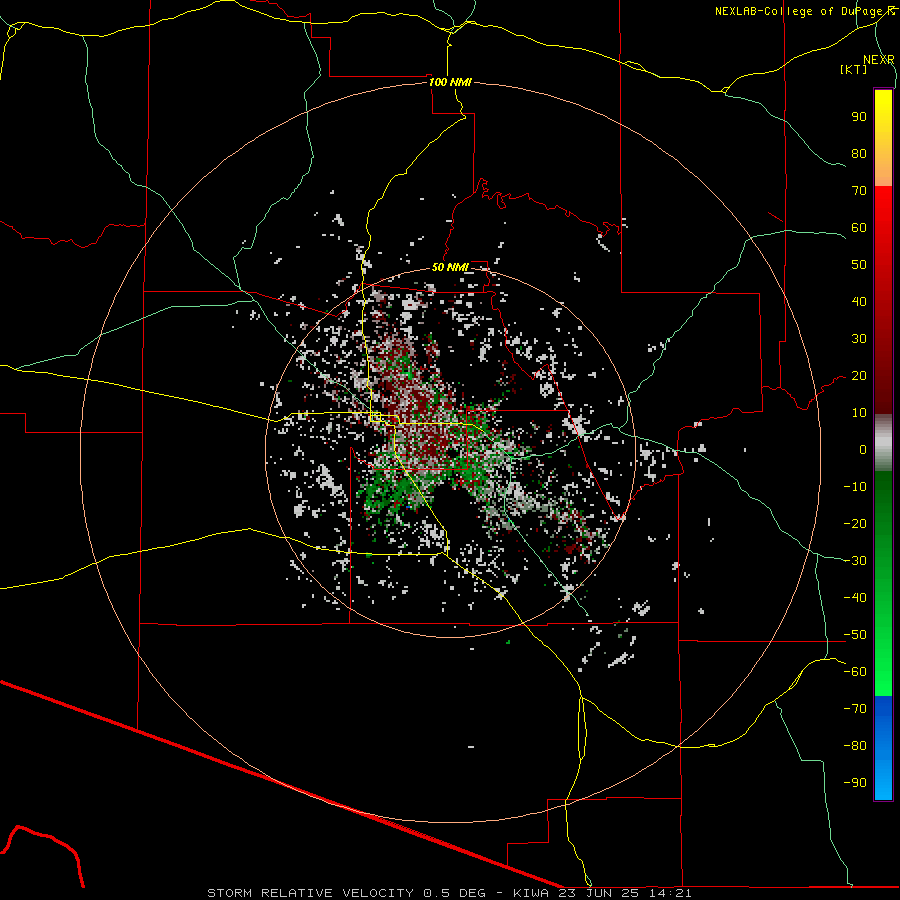Select the -90 knot scale label
The image size is (900, 900).
tap(855, 783)
